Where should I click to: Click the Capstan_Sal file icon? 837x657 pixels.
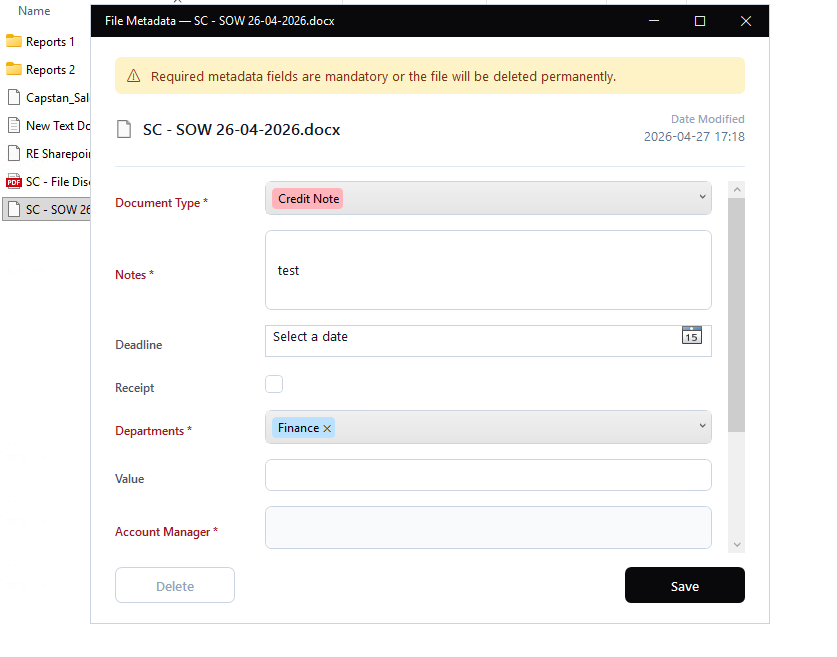tap(14, 98)
